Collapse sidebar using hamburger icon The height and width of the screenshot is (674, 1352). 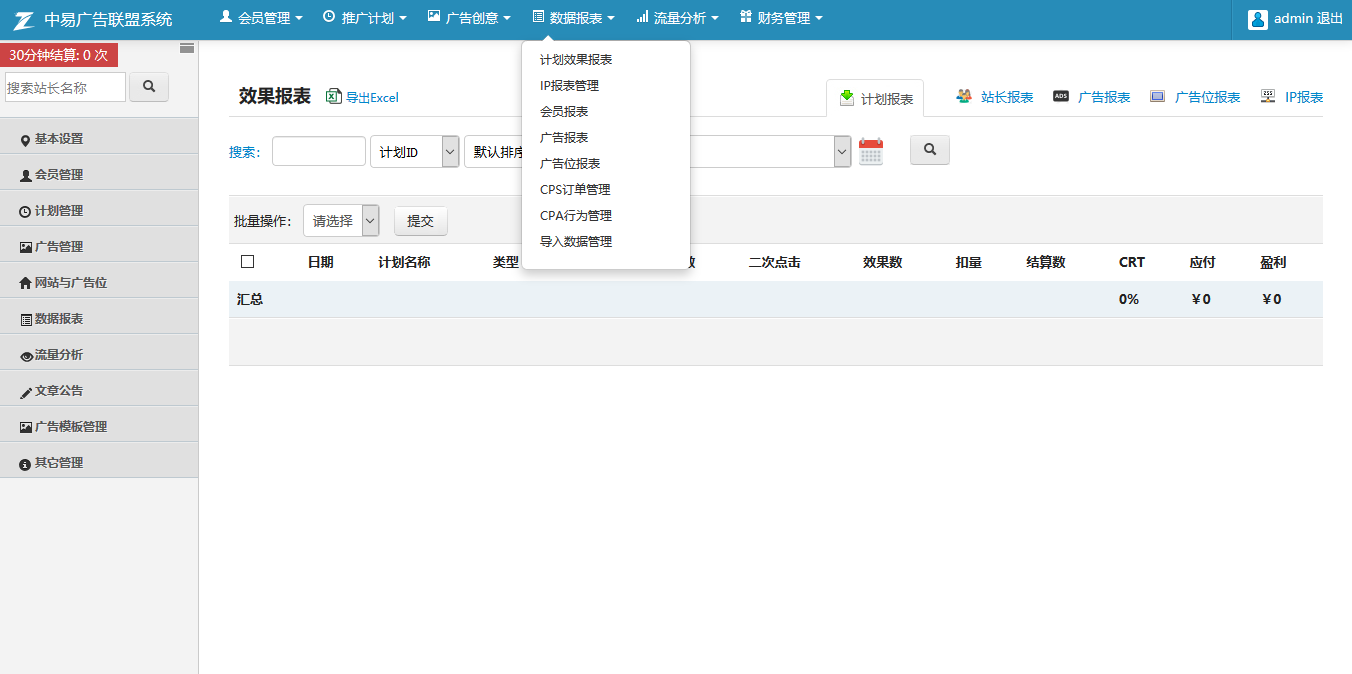pos(186,48)
